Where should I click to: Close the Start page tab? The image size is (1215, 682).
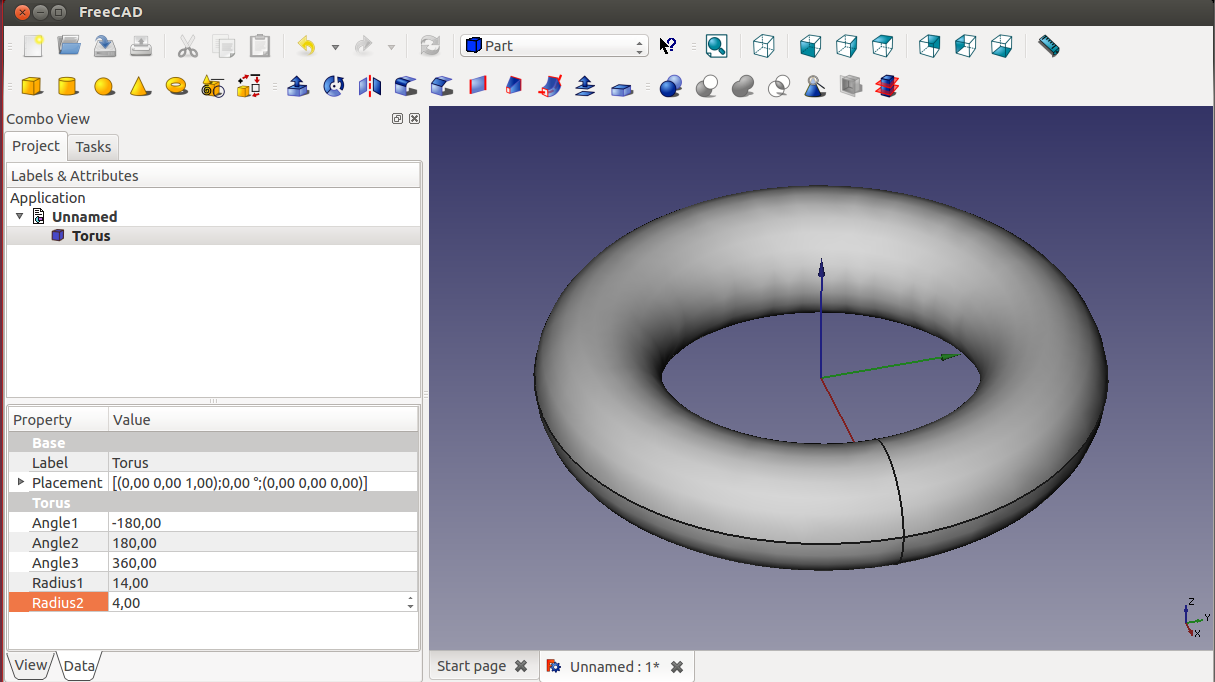[520, 666]
